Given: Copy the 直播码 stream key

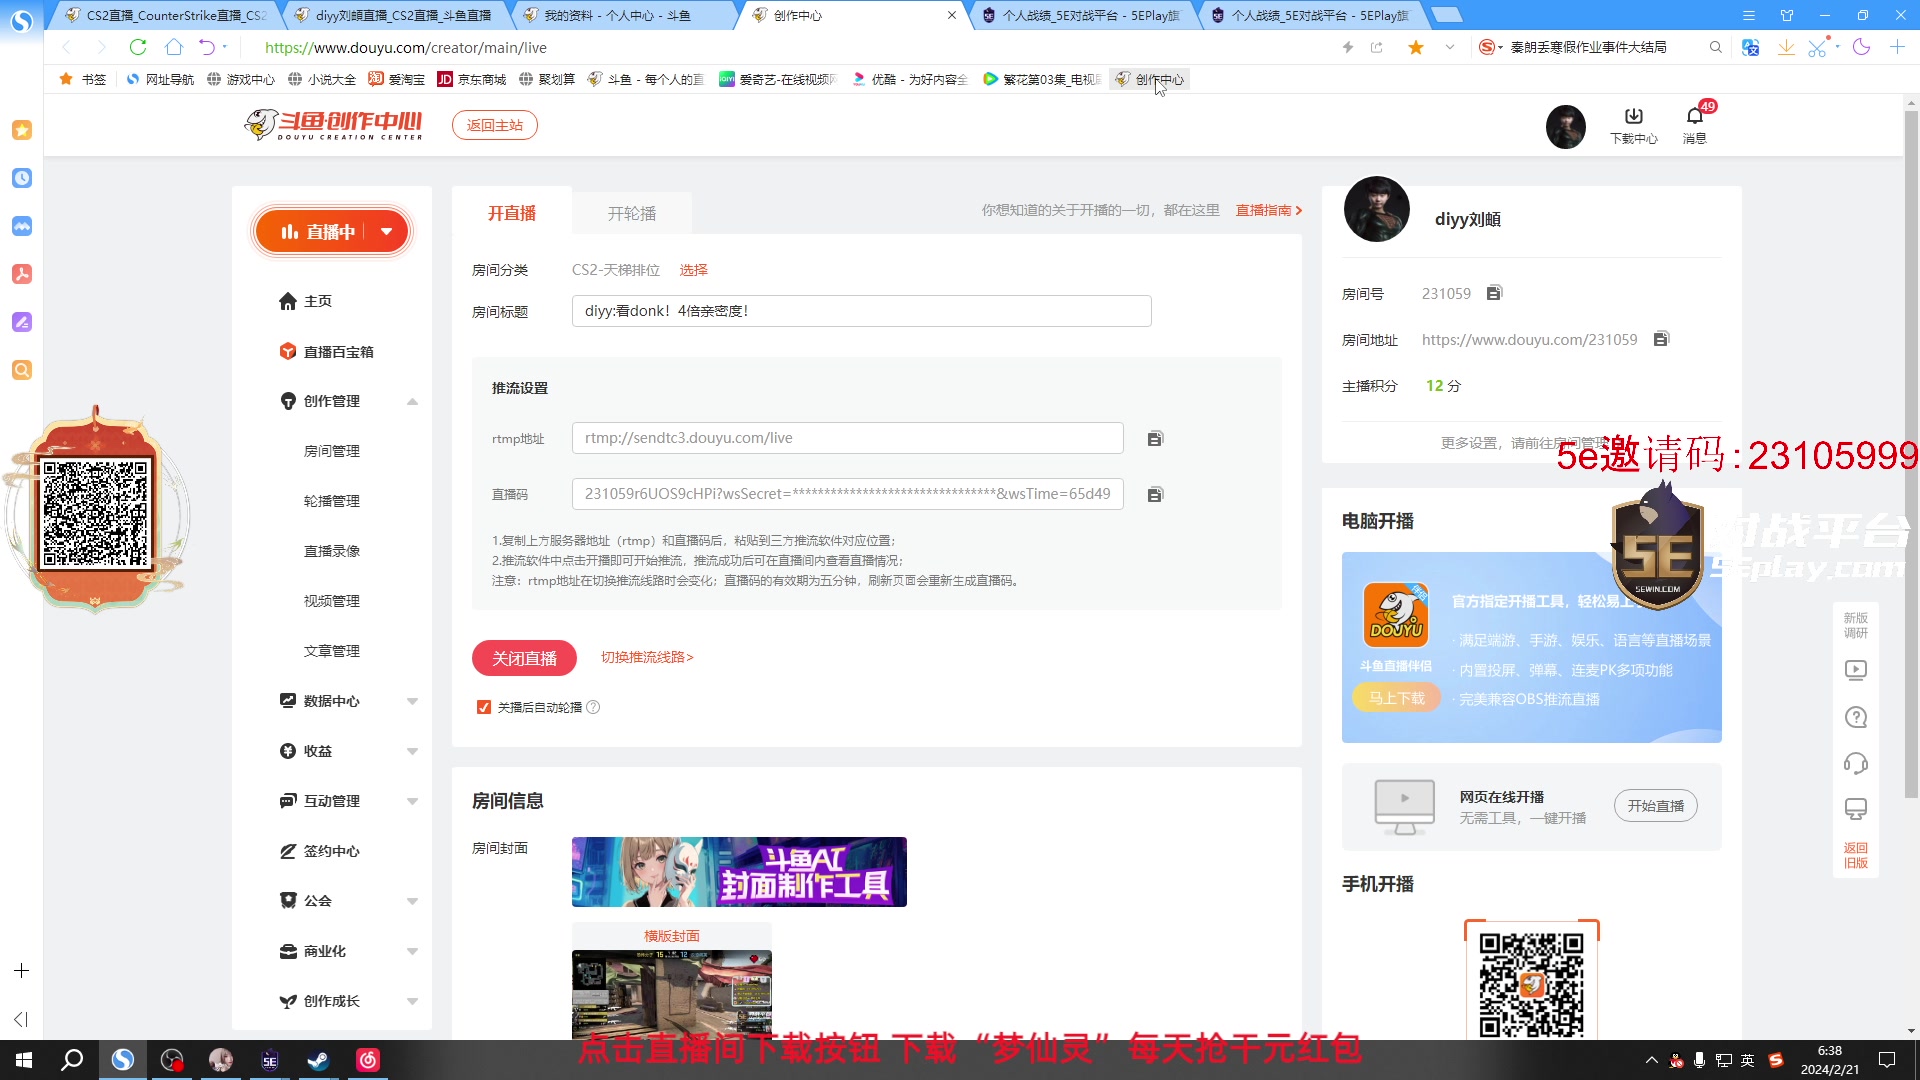Looking at the screenshot, I should [1155, 493].
